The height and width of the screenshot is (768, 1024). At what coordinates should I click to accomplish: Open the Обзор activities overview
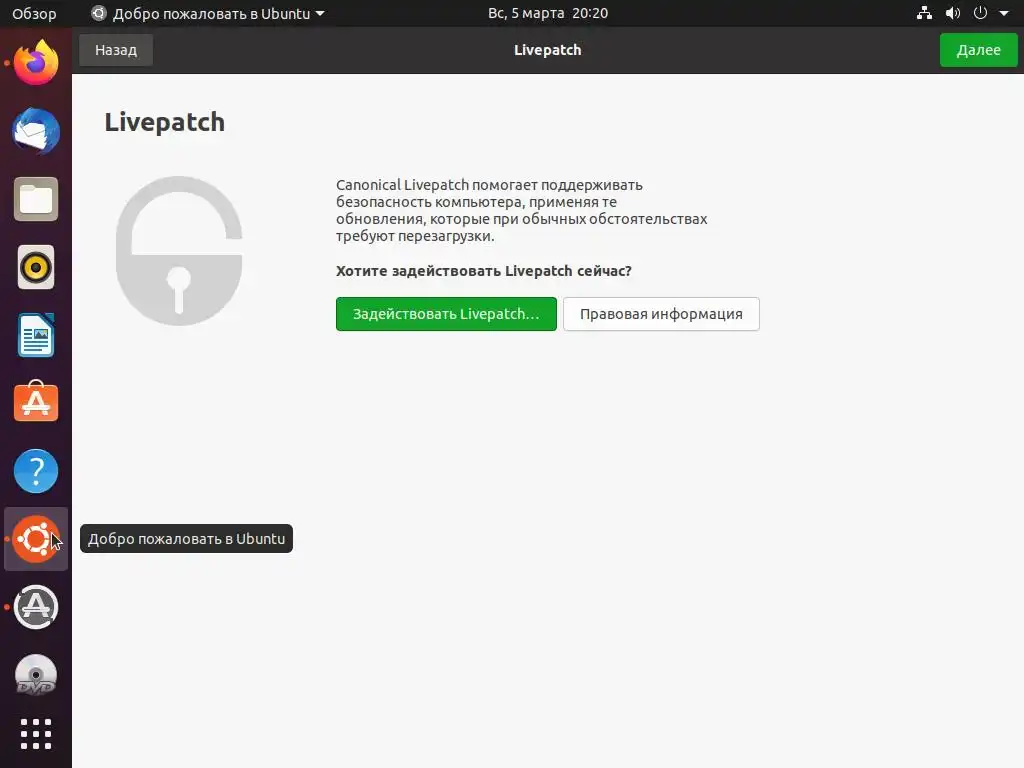pyautogui.click(x=34, y=13)
